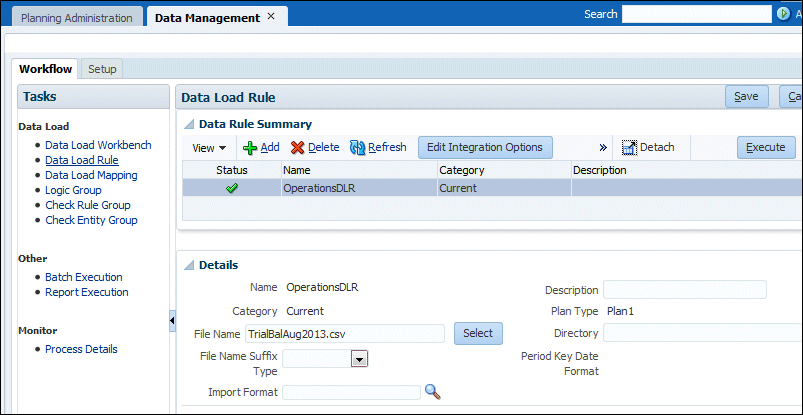The width and height of the screenshot is (803, 415).
Task: Collapse the Data Rule Summary section
Action: (189, 124)
